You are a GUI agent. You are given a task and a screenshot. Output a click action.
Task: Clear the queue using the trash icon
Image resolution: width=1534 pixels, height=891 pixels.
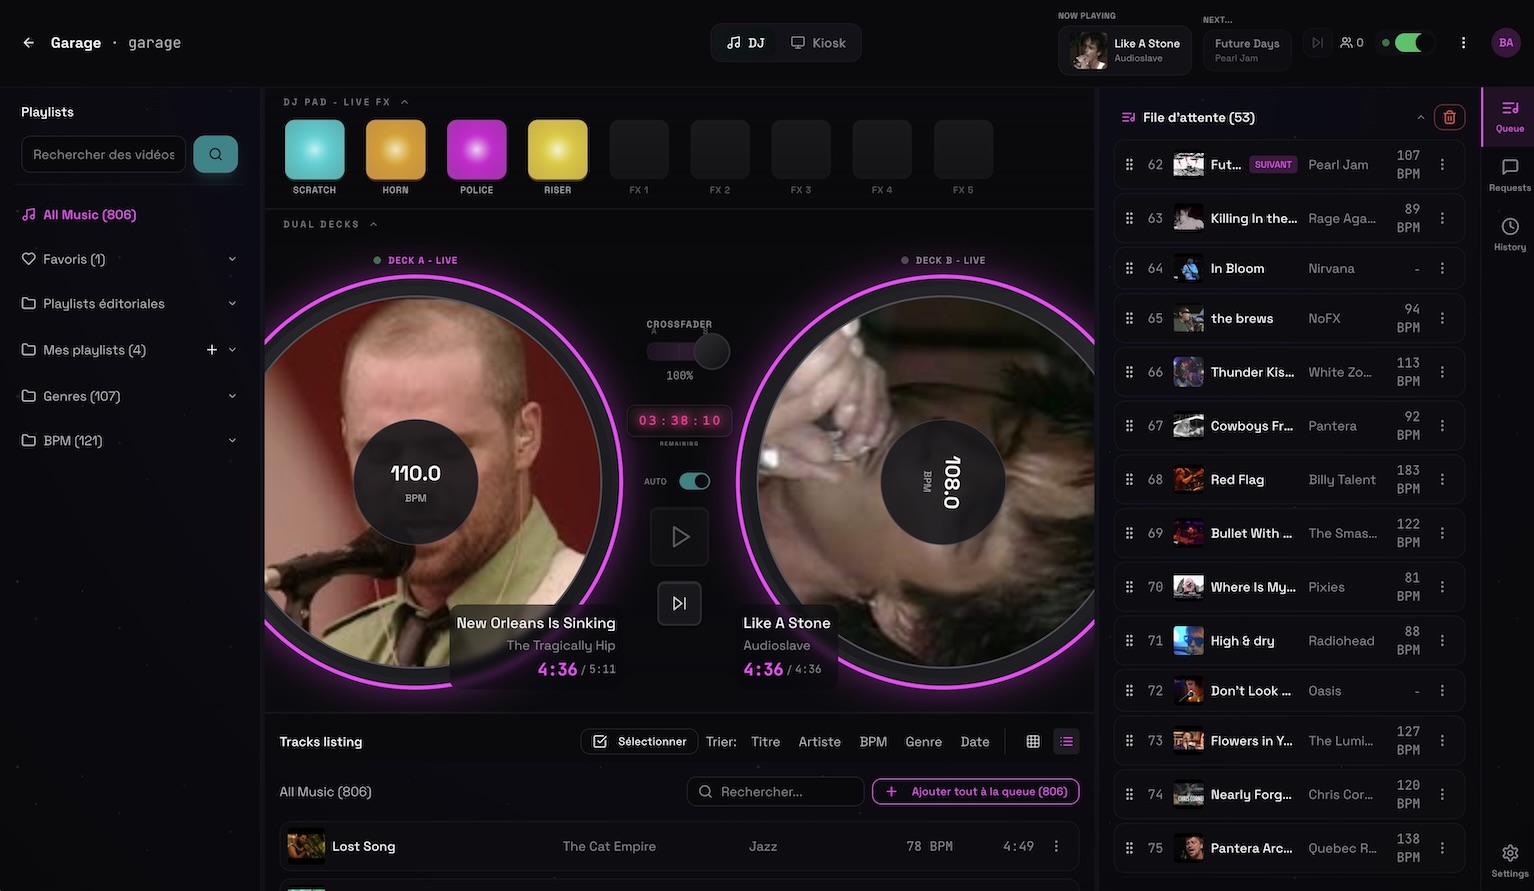click(1449, 116)
